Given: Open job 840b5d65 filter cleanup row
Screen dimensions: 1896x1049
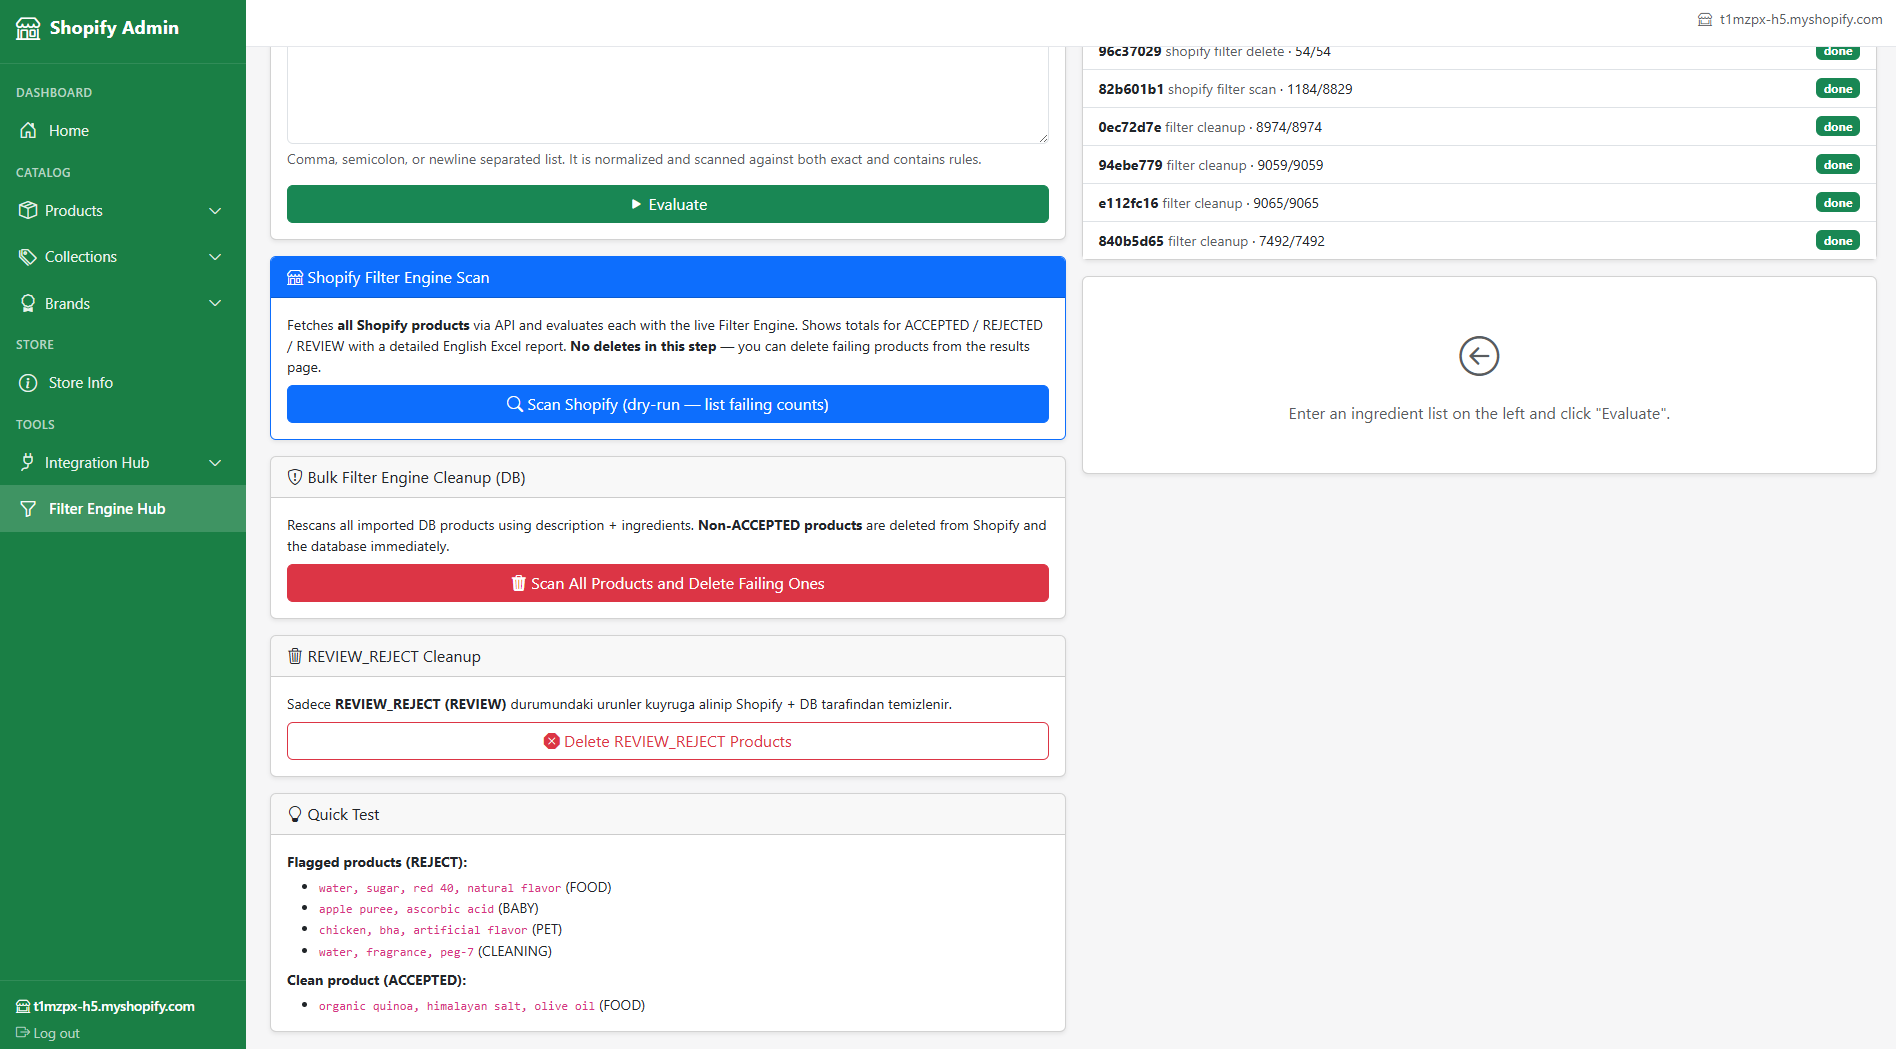Looking at the screenshot, I should click(1479, 241).
